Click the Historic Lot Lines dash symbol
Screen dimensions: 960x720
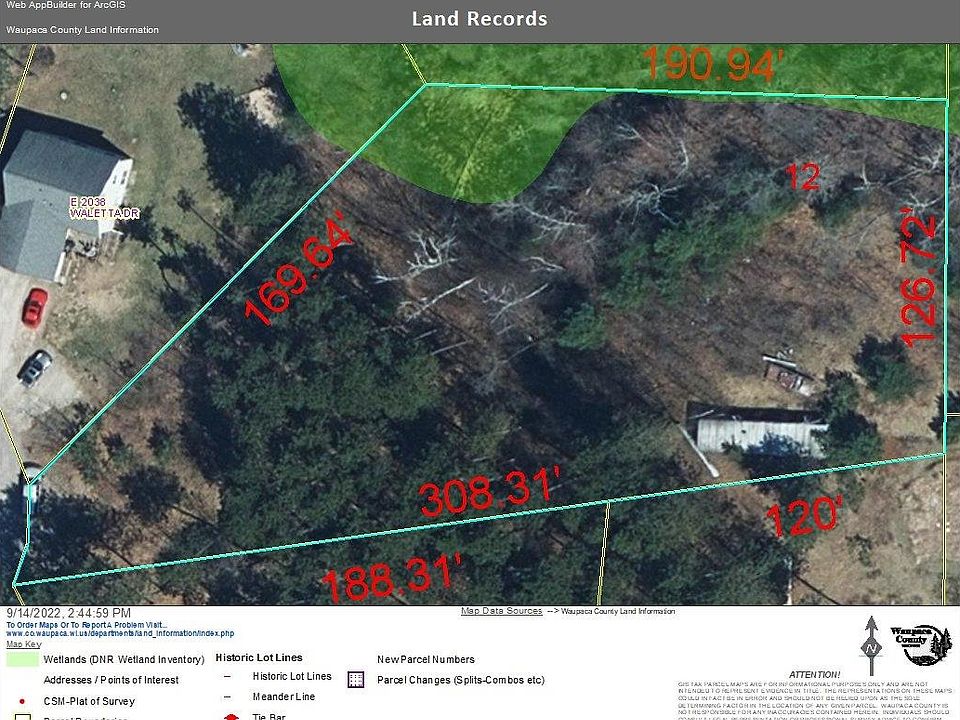coord(227,677)
